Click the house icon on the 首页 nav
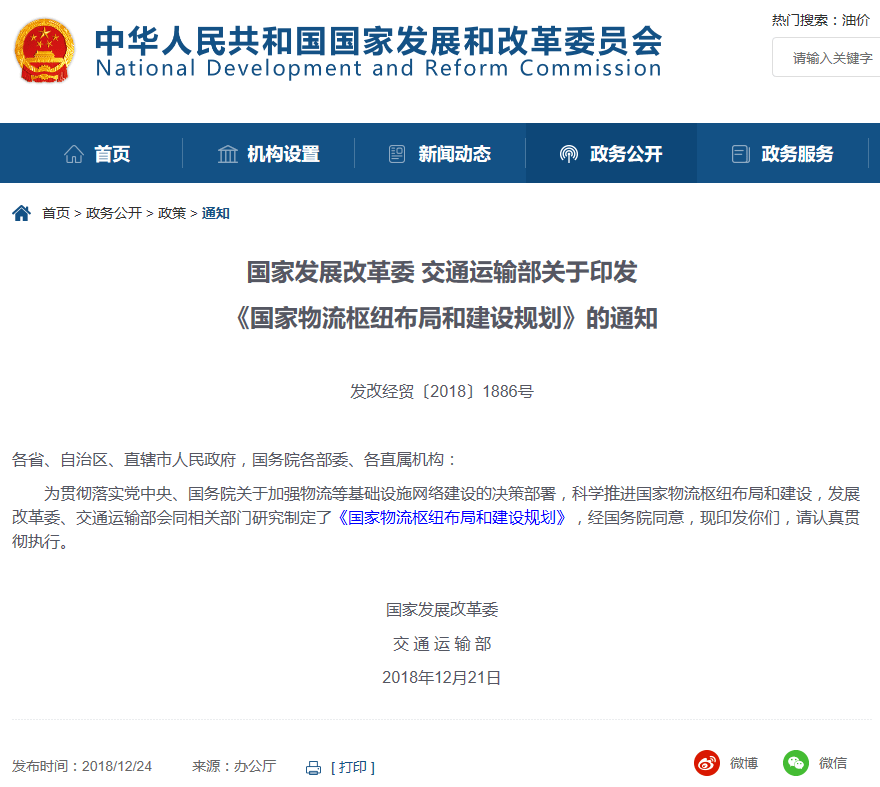Screen dimensions: 880x787 tap(72, 152)
